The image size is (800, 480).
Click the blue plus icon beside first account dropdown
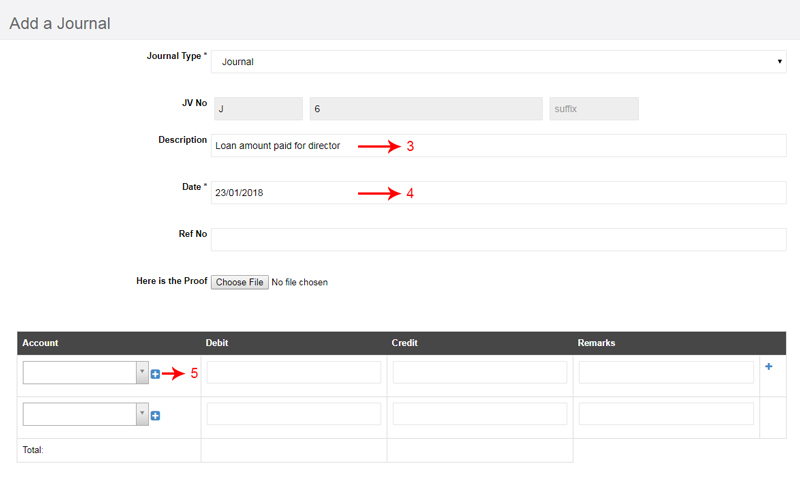[x=156, y=374]
